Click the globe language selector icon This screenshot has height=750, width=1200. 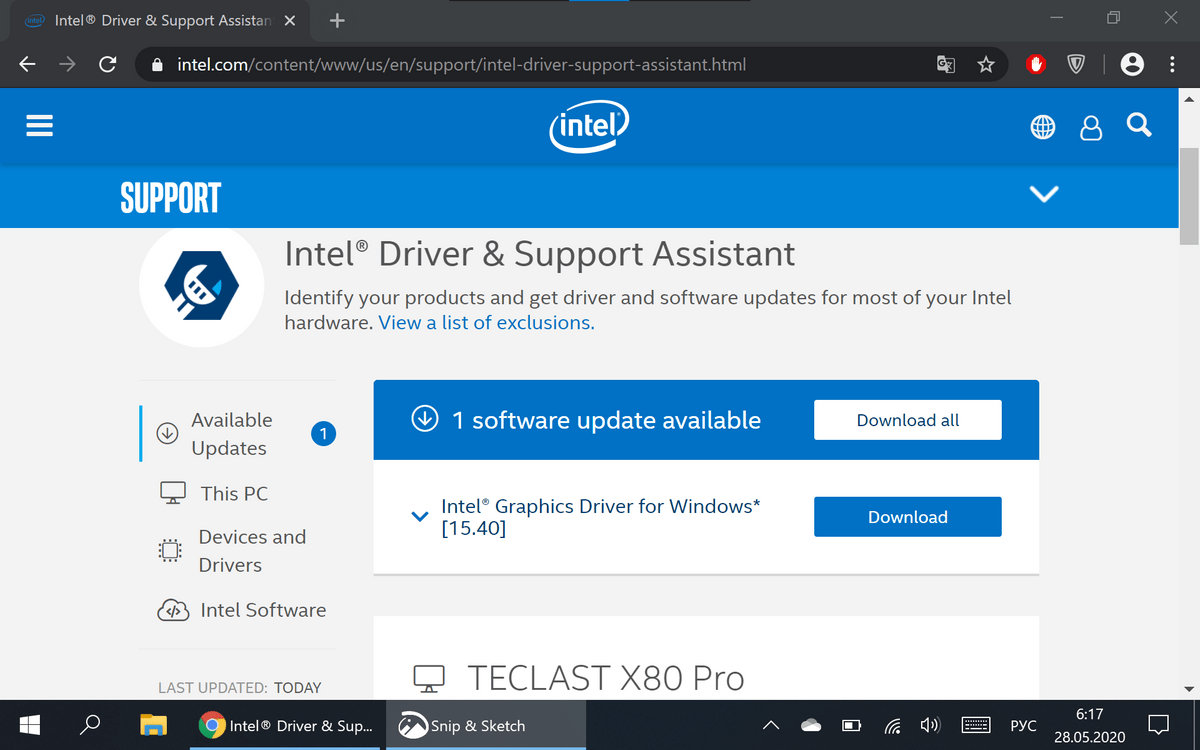coord(1043,127)
